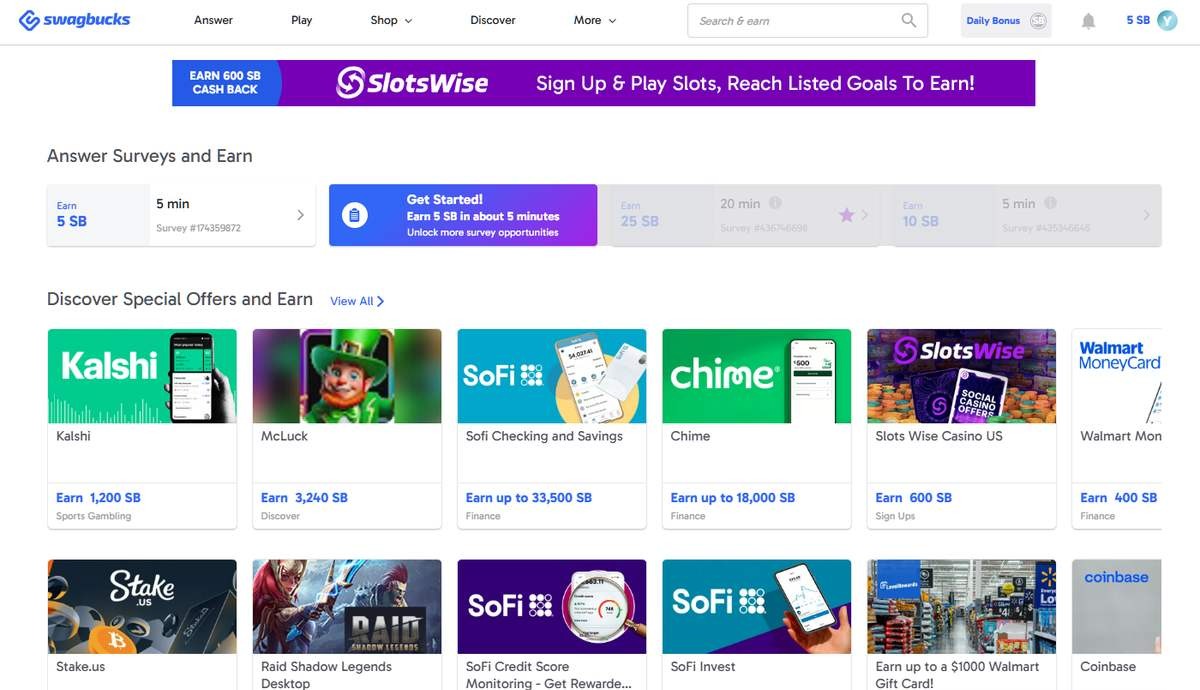The height and width of the screenshot is (690, 1200).
Task: Click the SoFi Invest title
Action: point(703,667)
